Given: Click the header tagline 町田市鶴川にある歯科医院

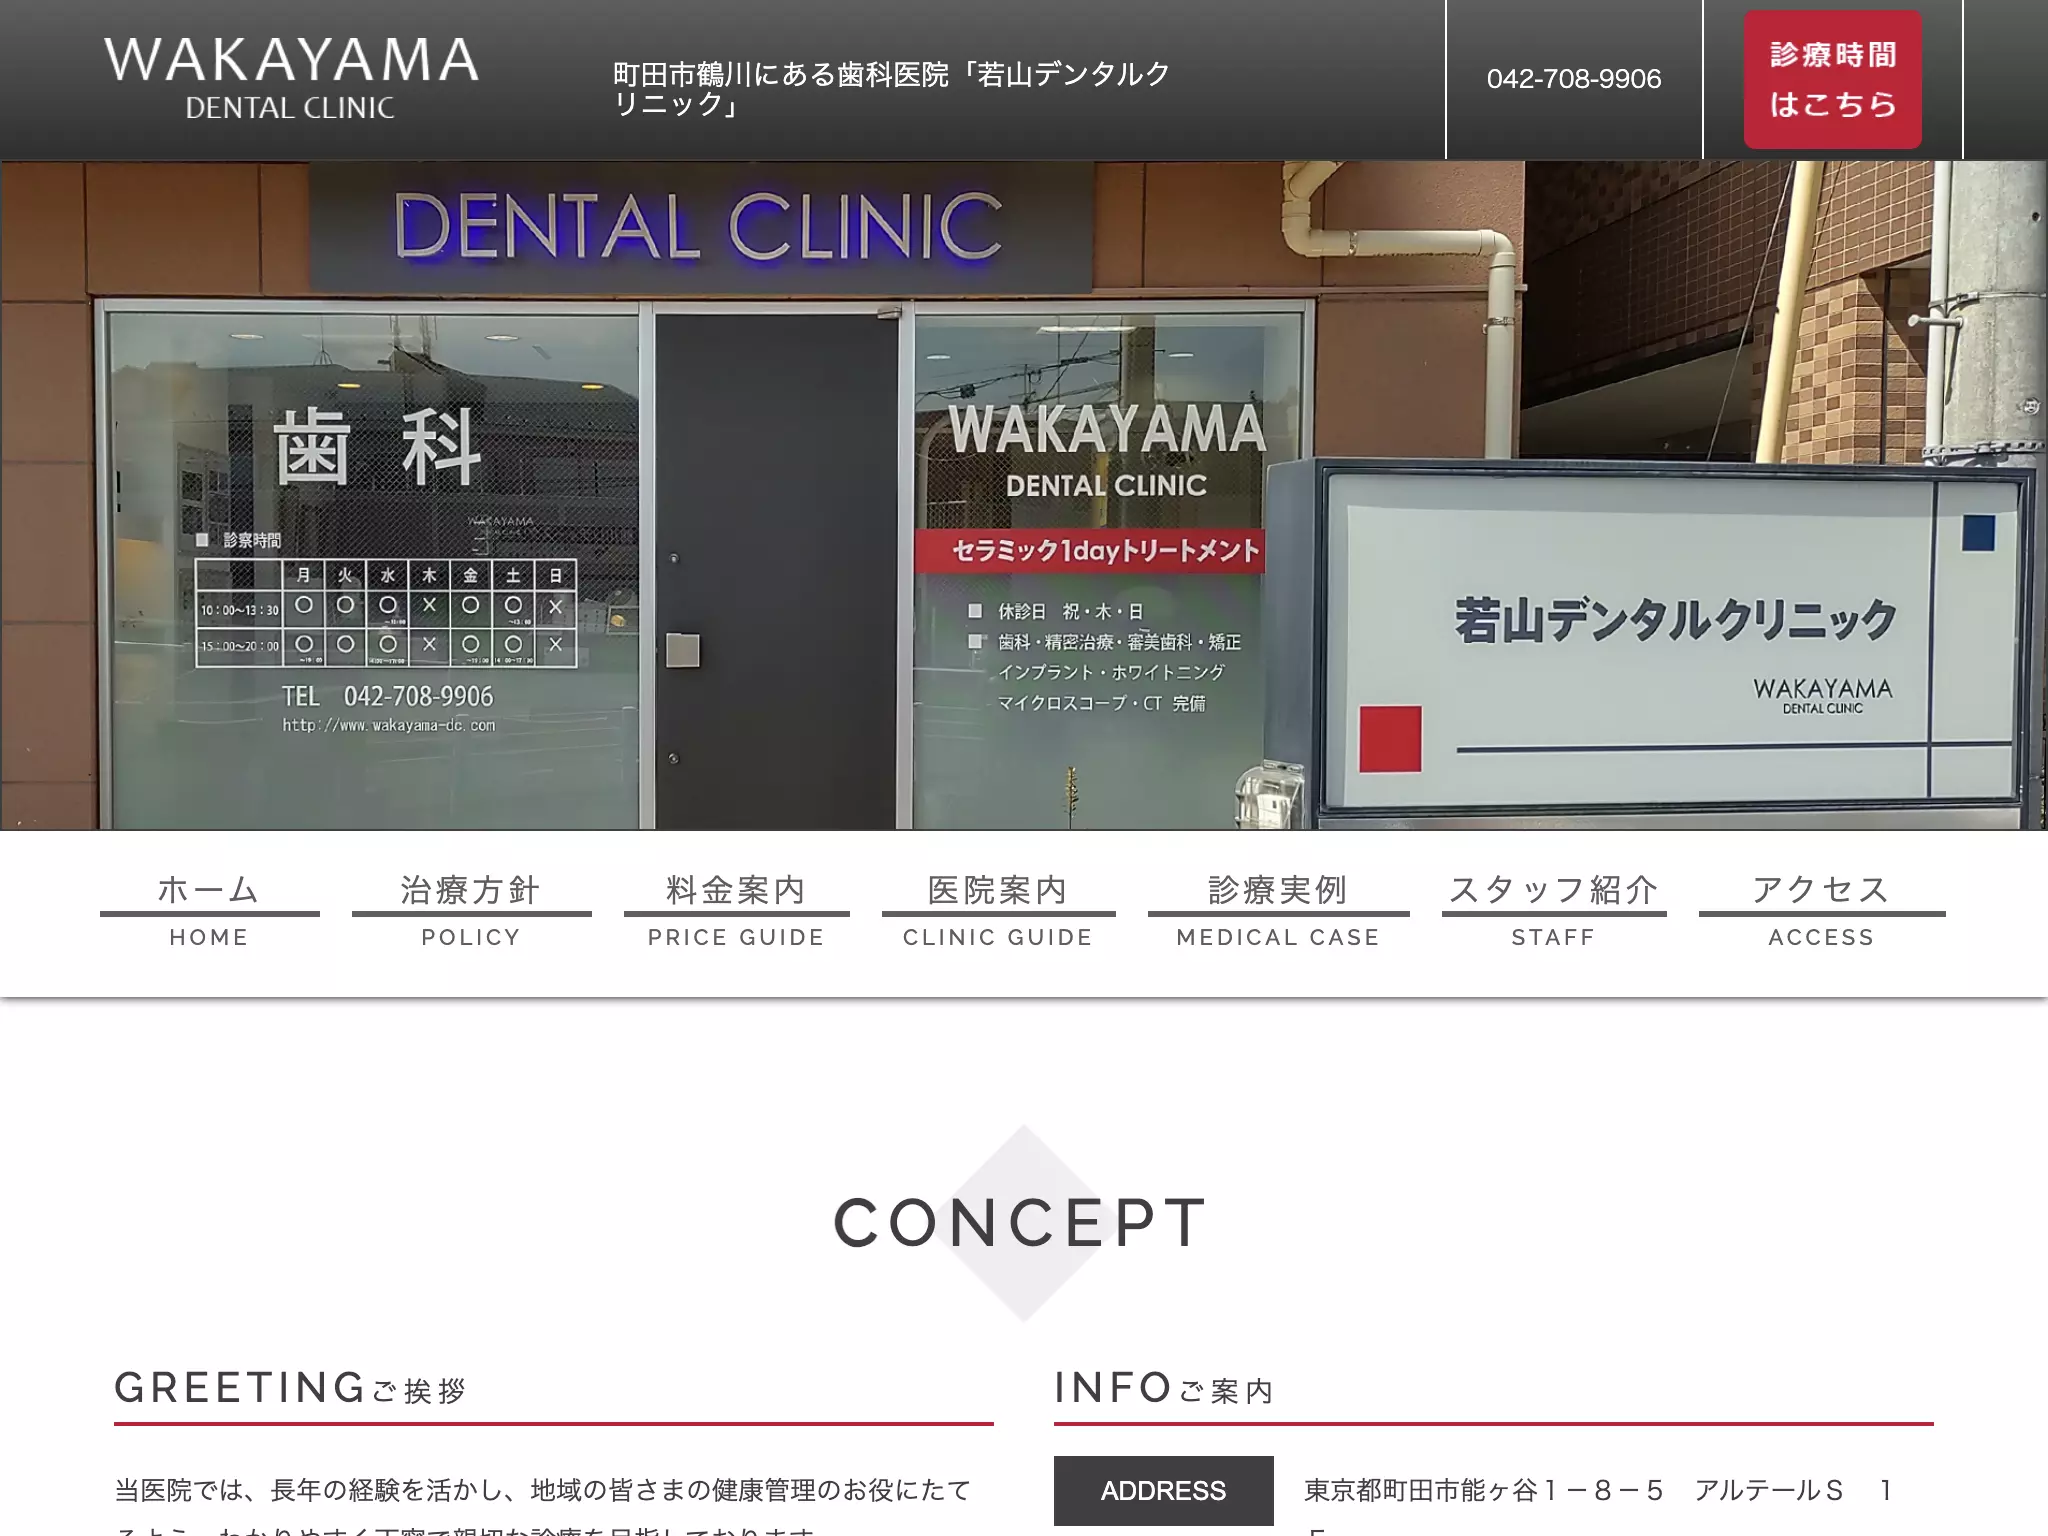Looking at the screenshot, I should click(x=891, y=89).
